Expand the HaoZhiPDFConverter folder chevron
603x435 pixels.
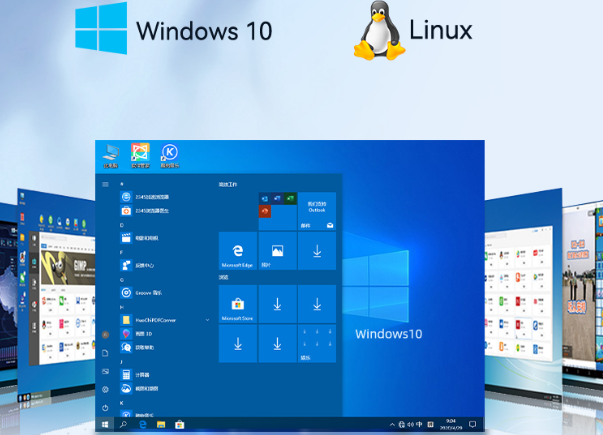click(207, 319)
